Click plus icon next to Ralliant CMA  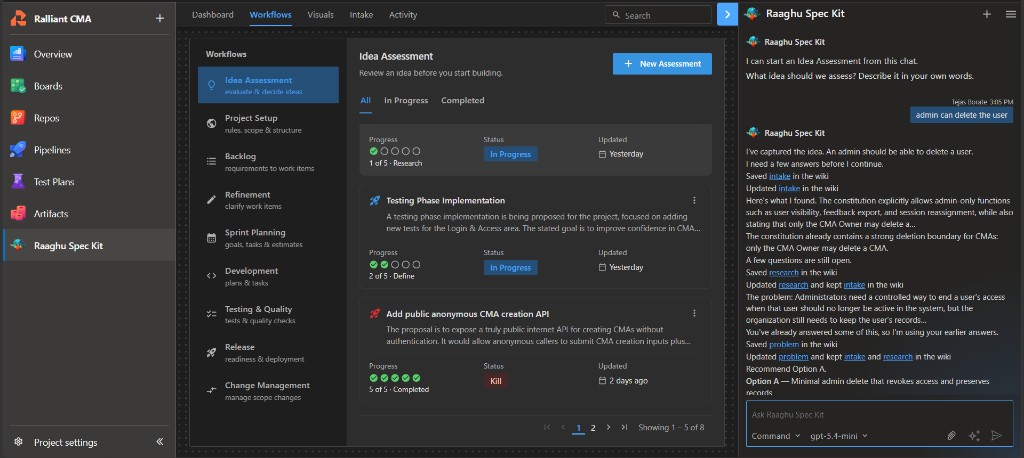[x=159, y=18]
